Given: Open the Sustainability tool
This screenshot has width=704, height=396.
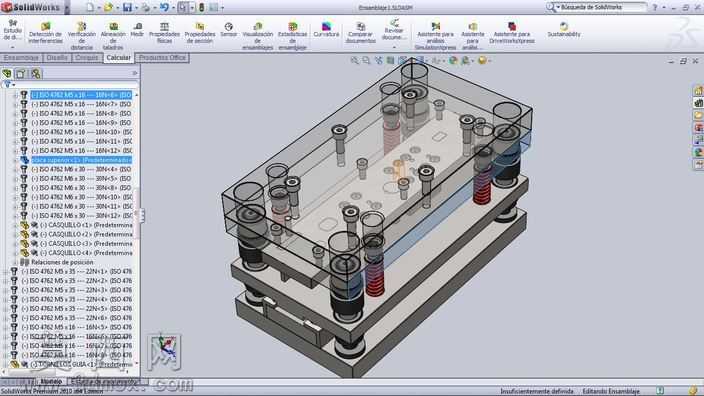Looking at the screenshot, I should 564,30.
